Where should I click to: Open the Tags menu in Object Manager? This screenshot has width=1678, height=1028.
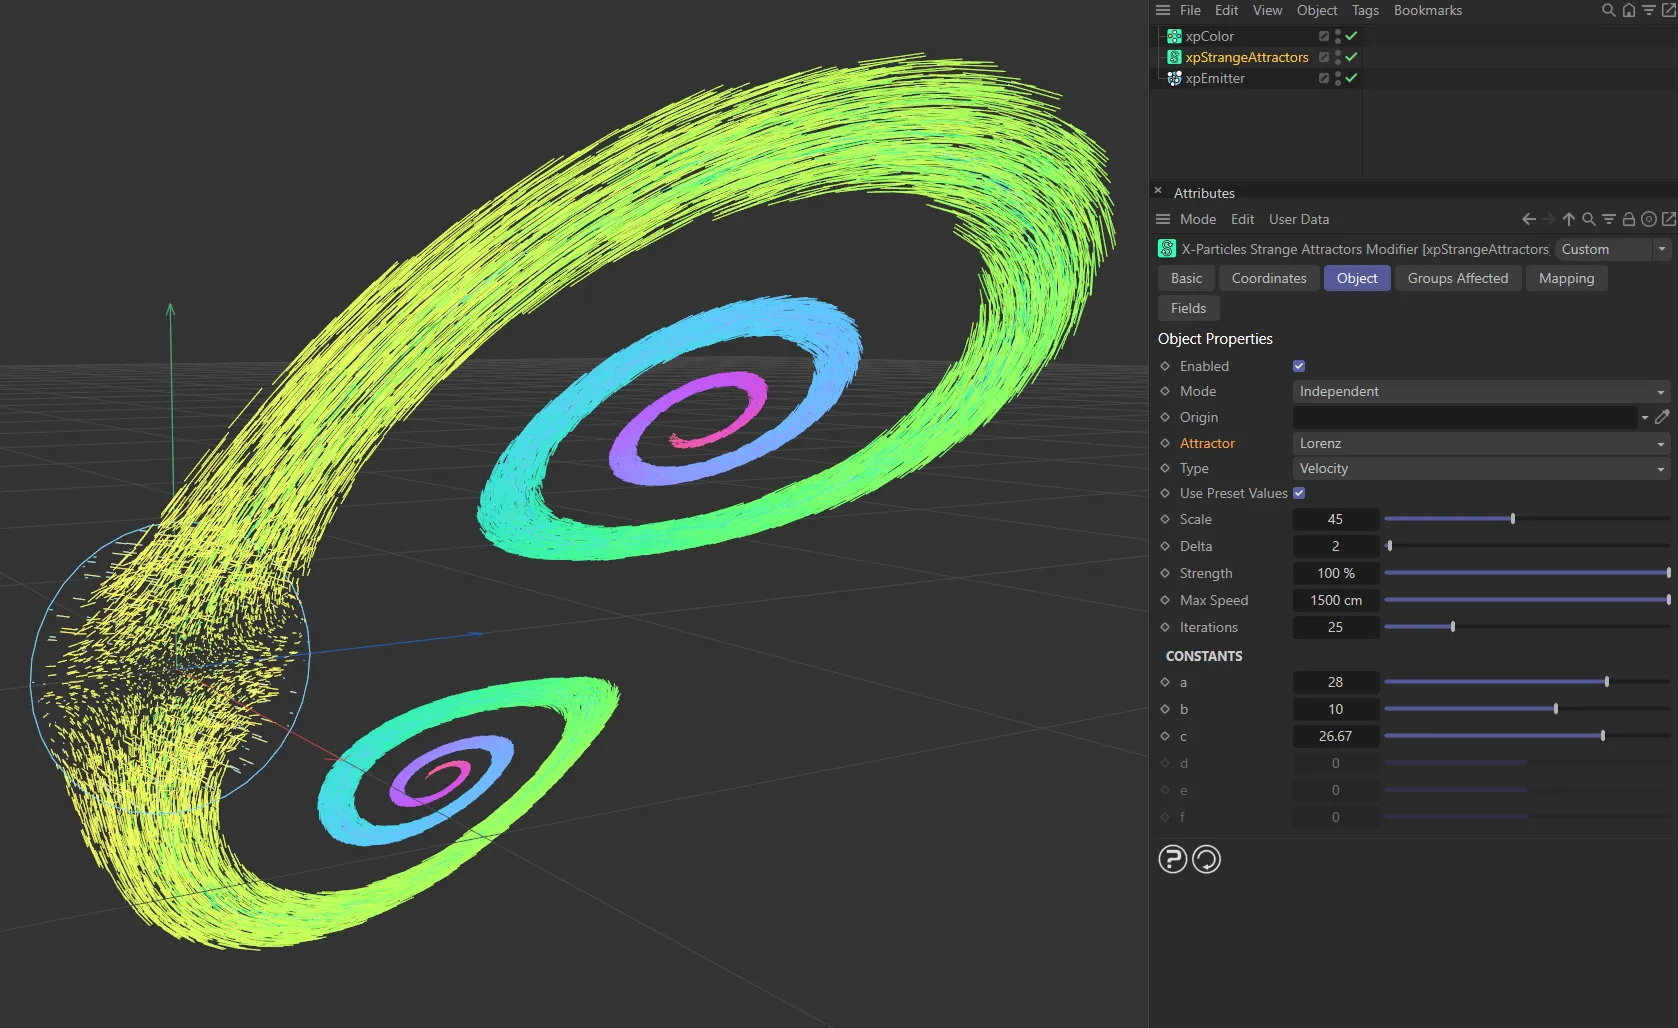(1364, 10)
